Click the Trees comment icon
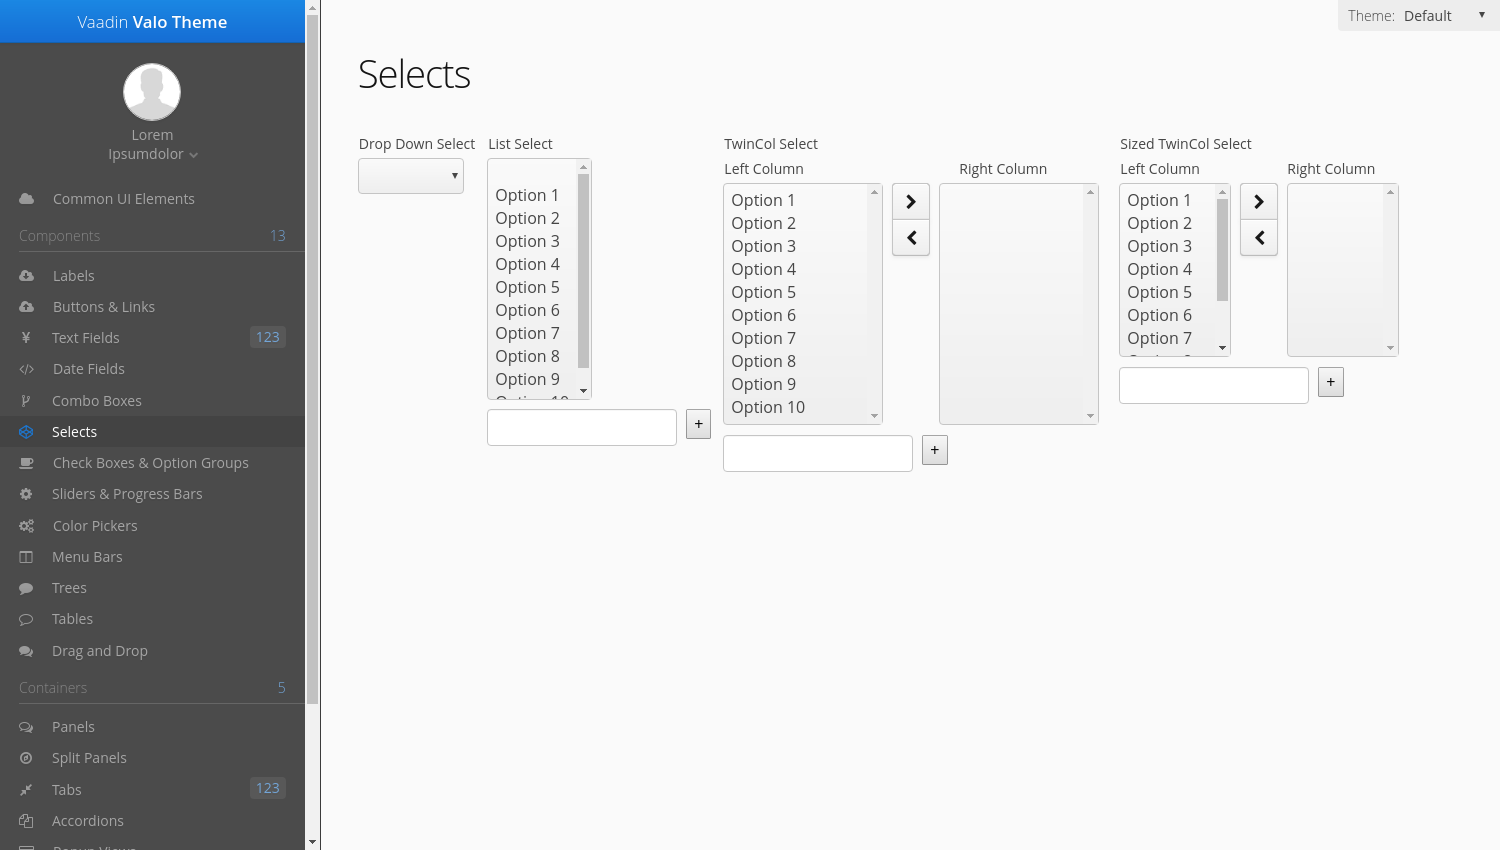Viewport: 1500px width, 850px height. (x=26, y=588)
